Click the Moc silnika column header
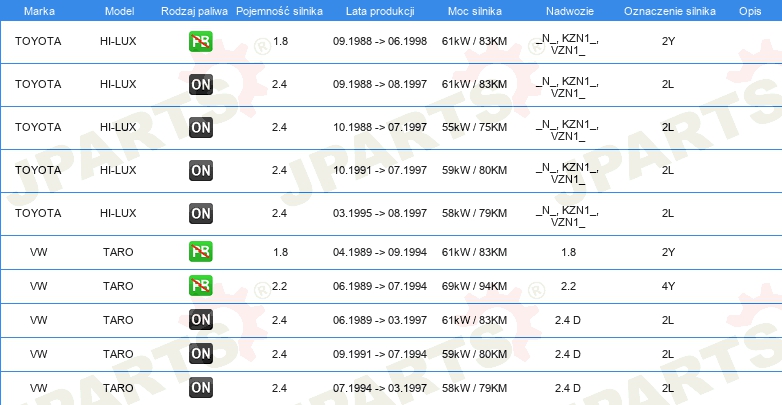 [475, 11]
